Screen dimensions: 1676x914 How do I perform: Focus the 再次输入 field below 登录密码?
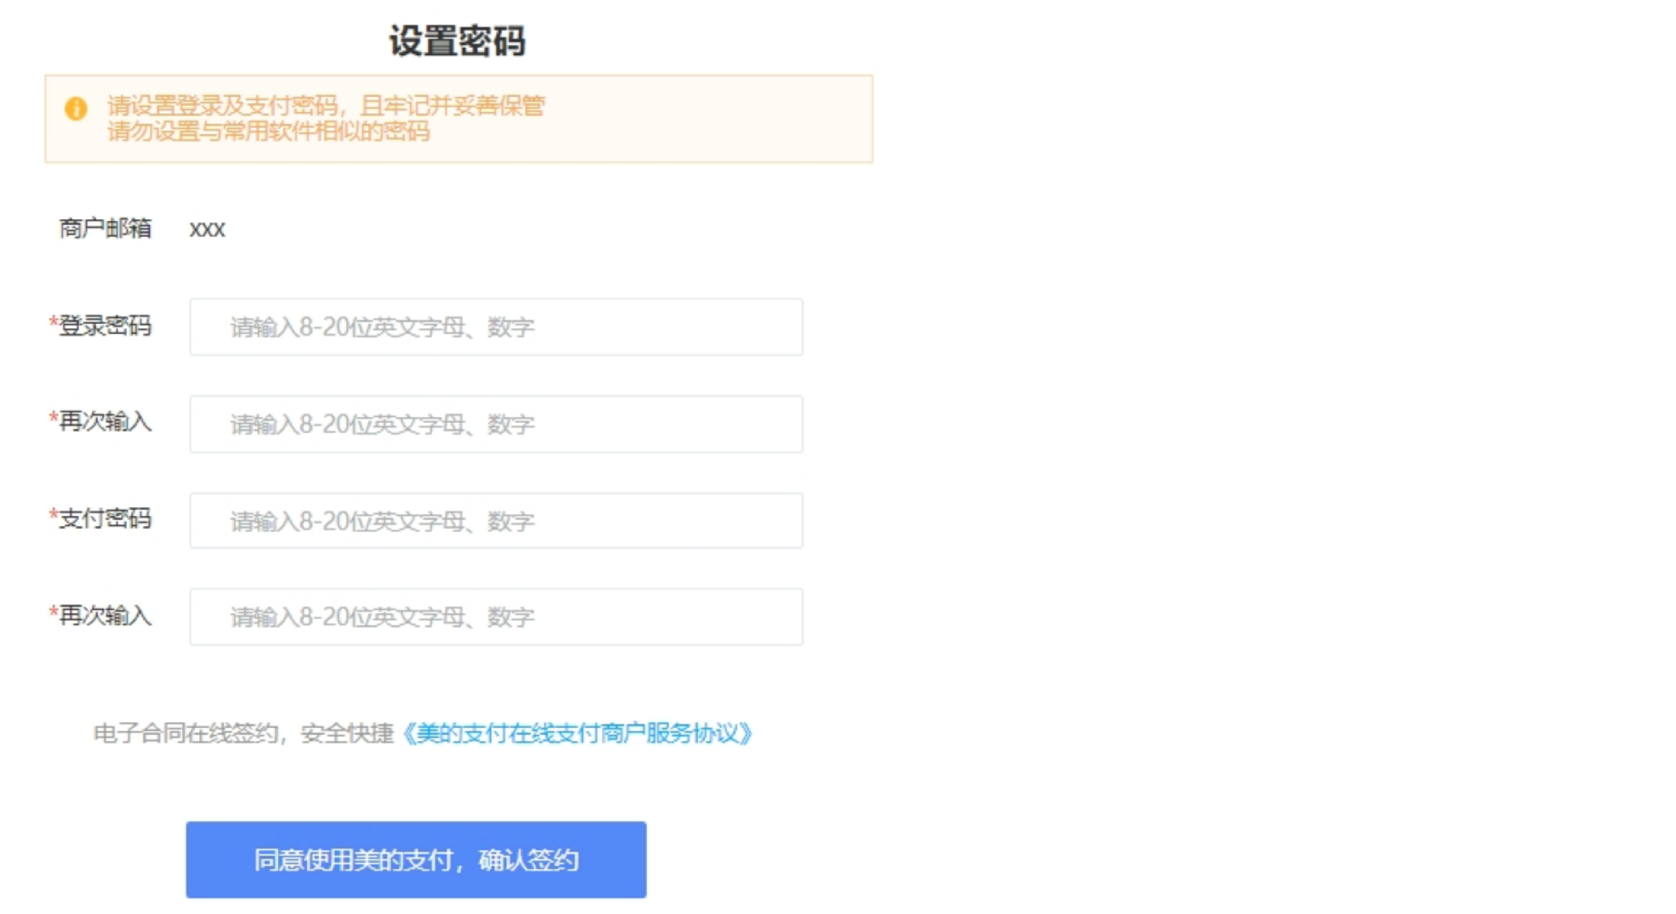tap(496, 424)
